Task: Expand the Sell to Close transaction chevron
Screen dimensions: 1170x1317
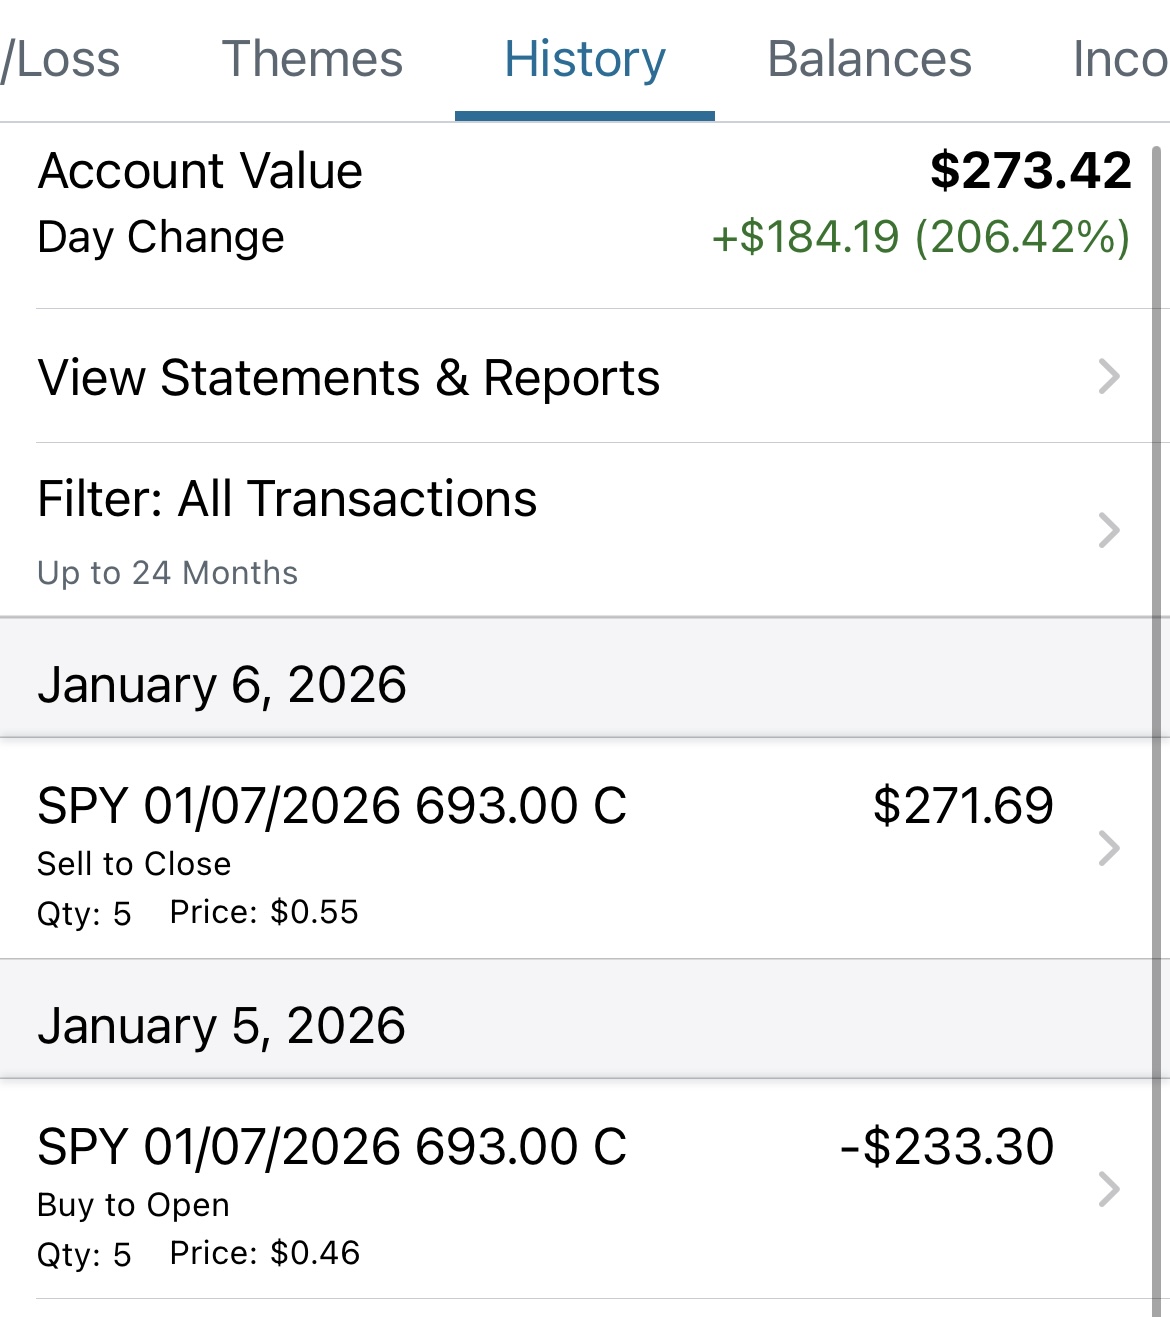Action: tap(1108, 848)
